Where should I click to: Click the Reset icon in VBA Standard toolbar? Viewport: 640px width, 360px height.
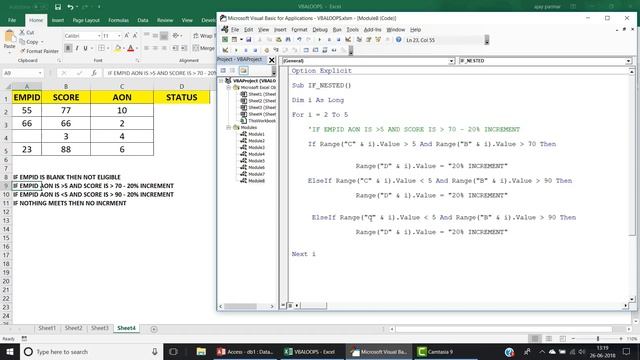338,40
